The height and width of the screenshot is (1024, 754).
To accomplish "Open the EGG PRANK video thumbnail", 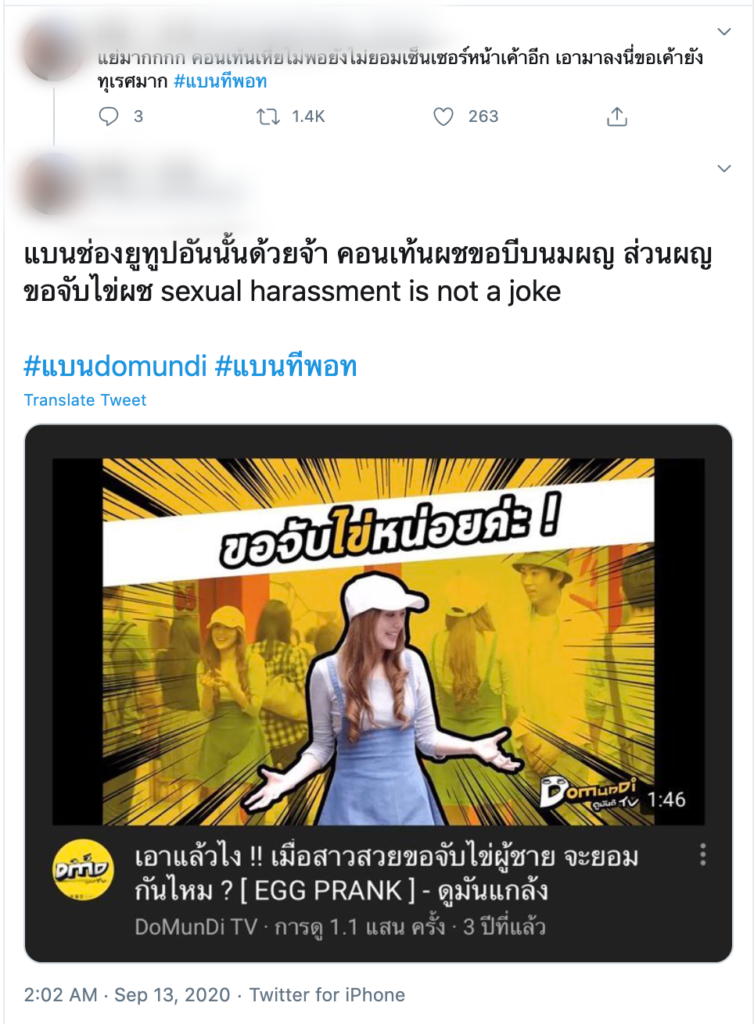I will coord(378,641).
